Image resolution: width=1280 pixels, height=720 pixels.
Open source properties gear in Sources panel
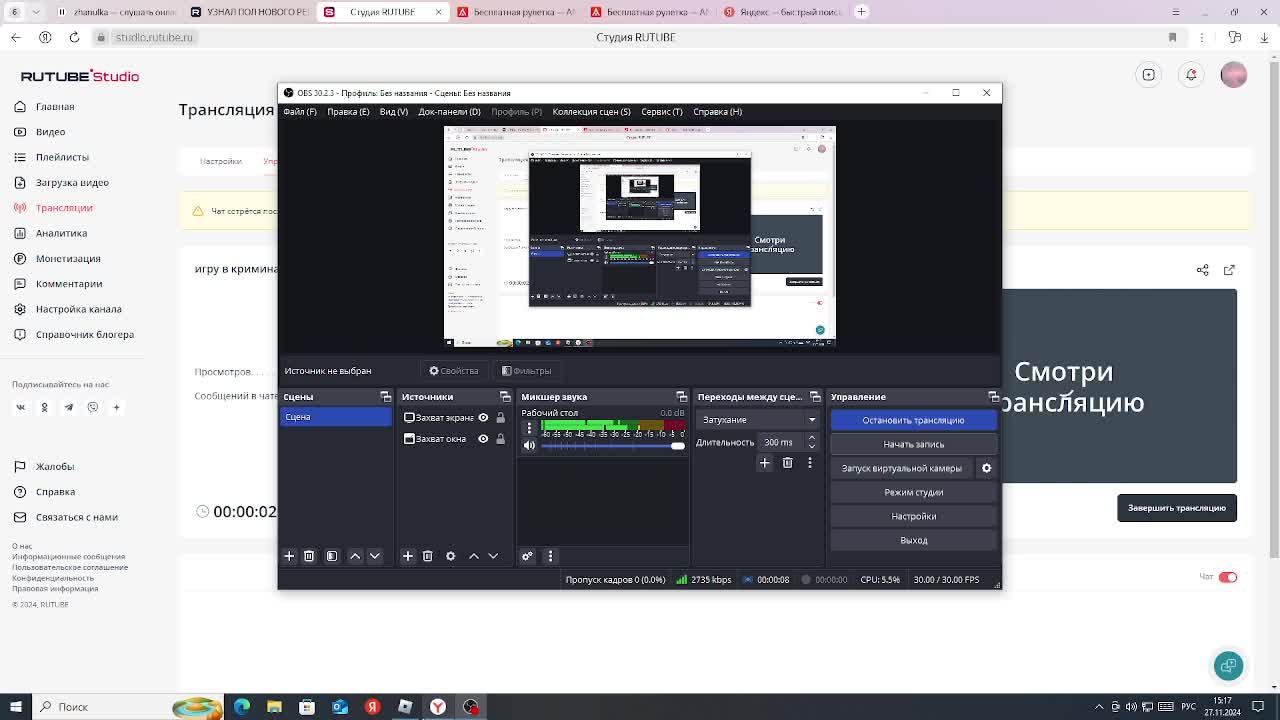click(451, 556)
